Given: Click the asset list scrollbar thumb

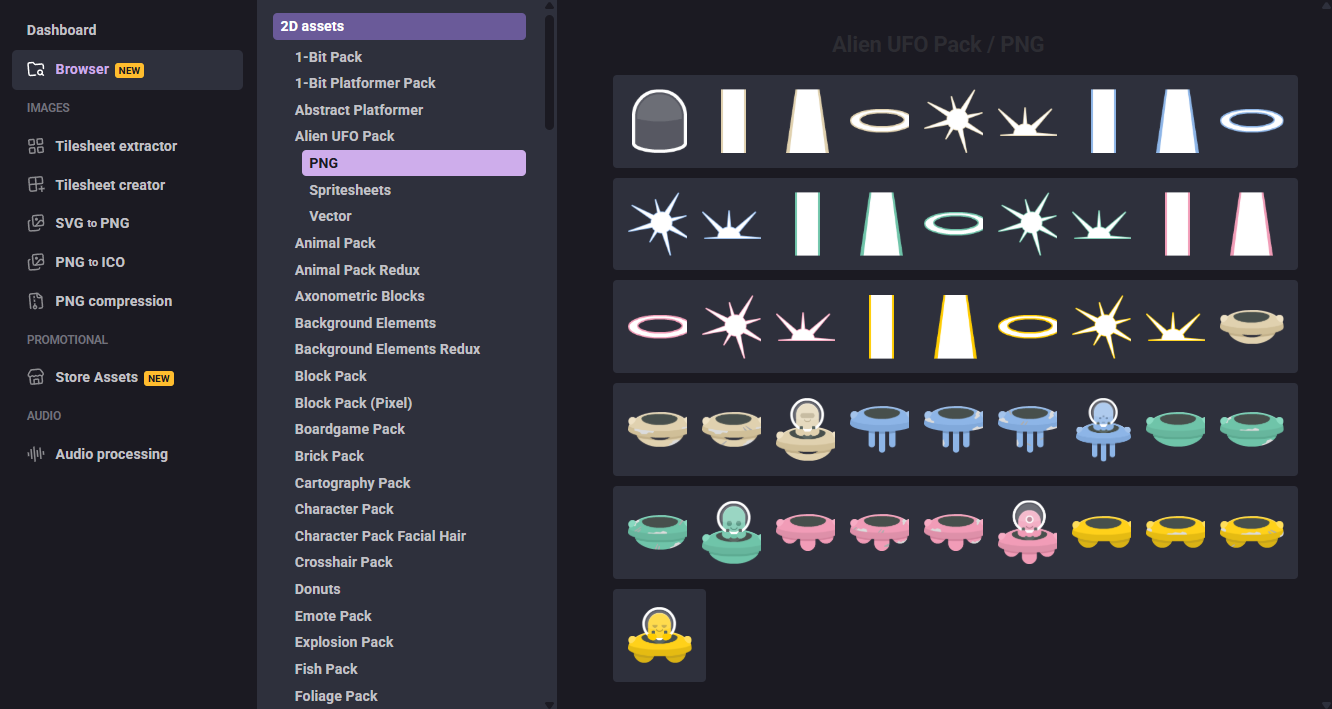Looking at the screenshot, I should tap(550, 70).
